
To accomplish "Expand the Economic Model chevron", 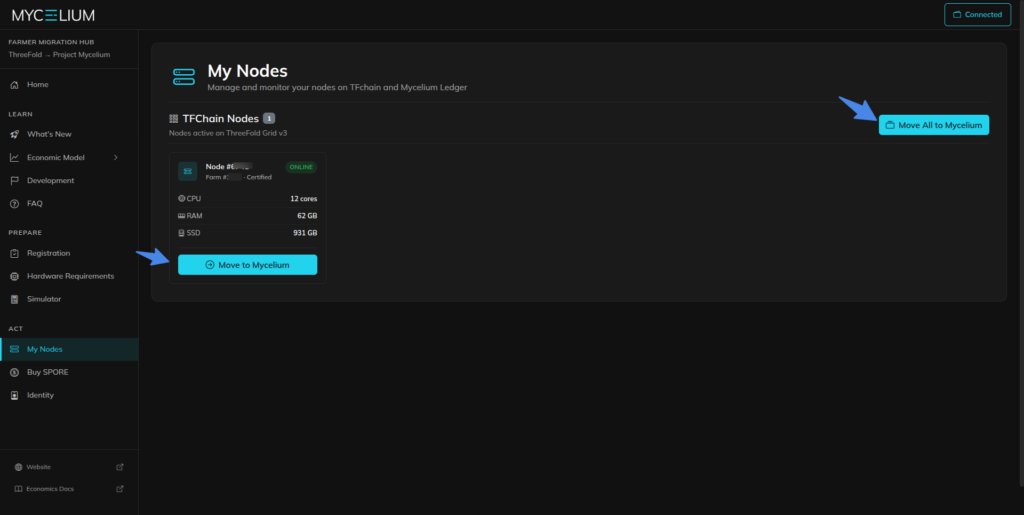I will pyautogui.click(x=116, y=157).
